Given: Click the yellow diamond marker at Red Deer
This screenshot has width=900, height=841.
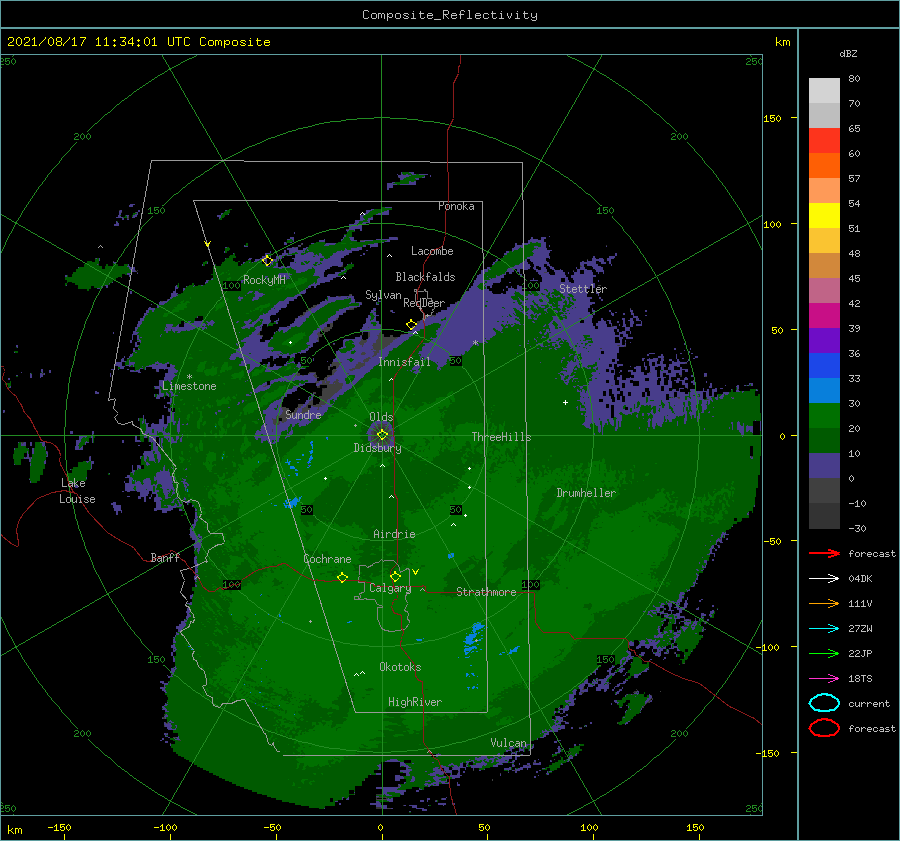Looking at the screenshot, I should point(411,325).
